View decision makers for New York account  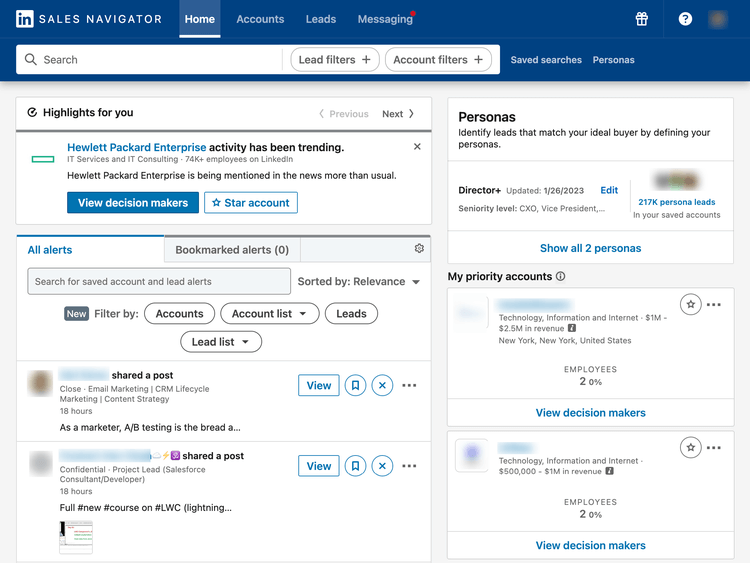[x=591, y=413]
